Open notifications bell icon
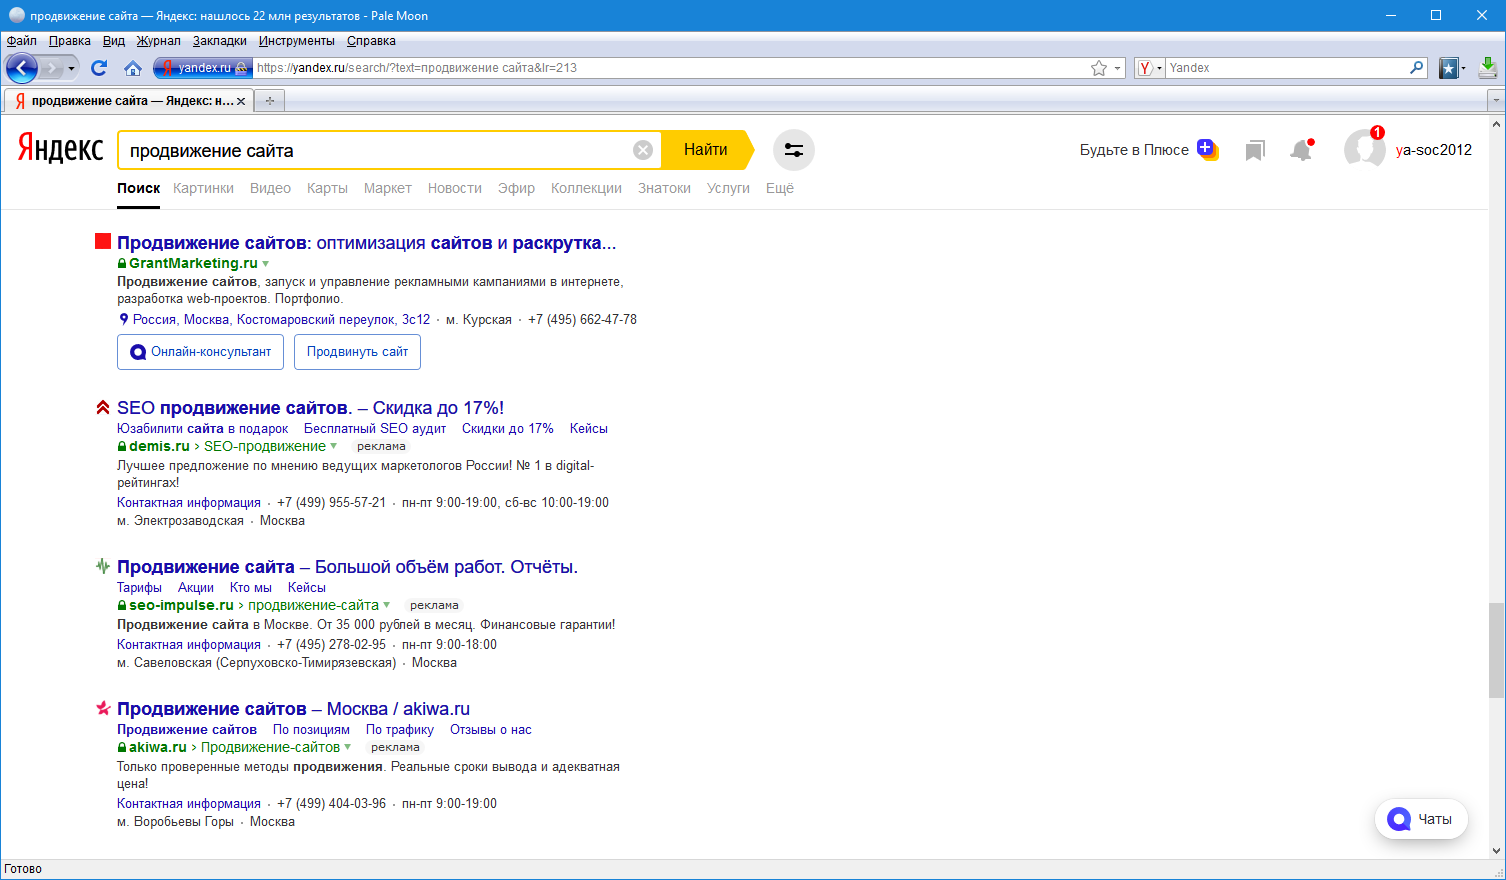Image resolution: width=1506 pixels, height=880 pixels. click(1301, 150)
